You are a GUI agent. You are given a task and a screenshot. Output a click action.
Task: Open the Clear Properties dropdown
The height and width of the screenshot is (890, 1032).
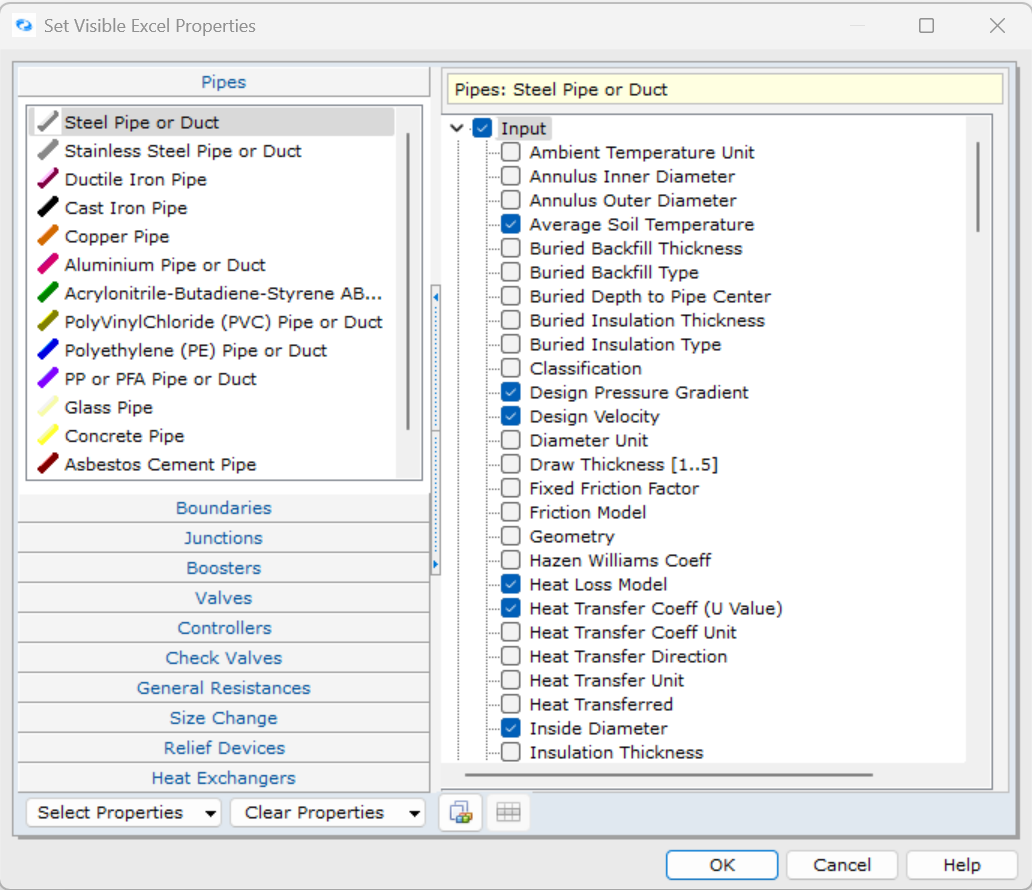pyautogui.click(x=327, y=813)
